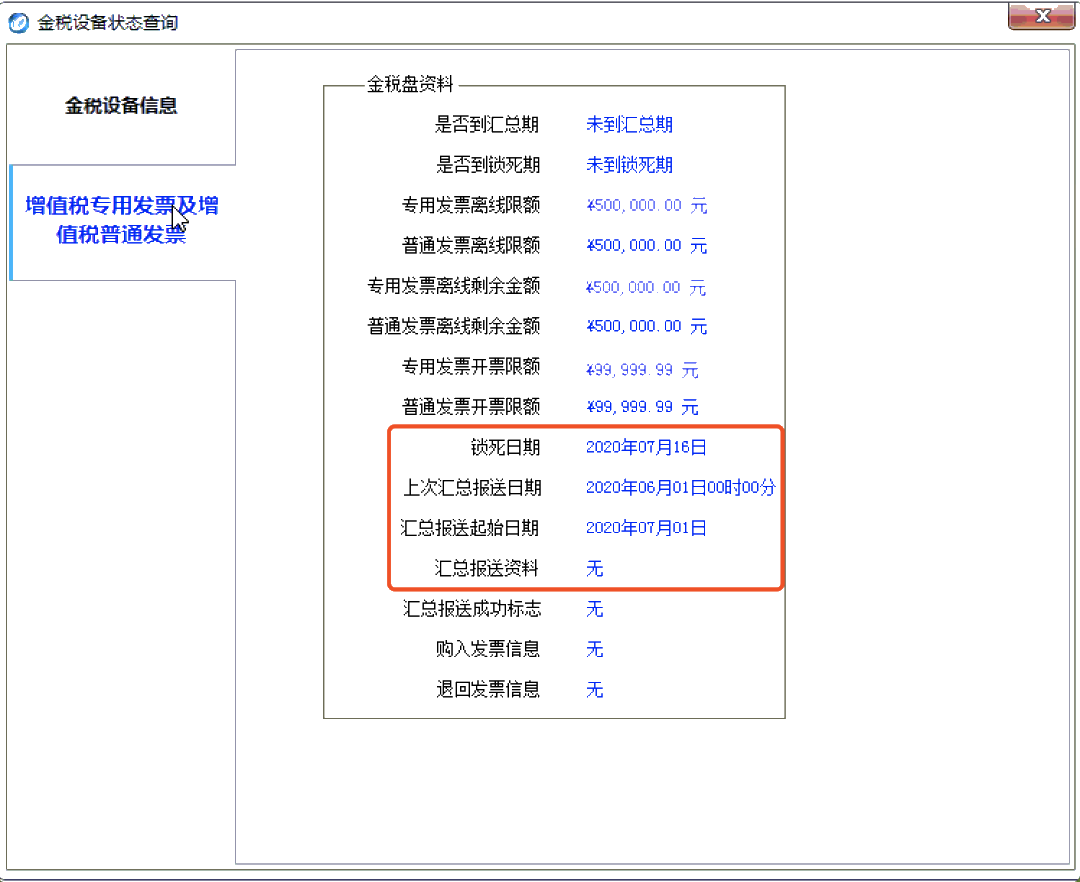Click the 金税设备状态查询 window title
This screenshot has width=1080, height=882.
(x=108, y=23)
